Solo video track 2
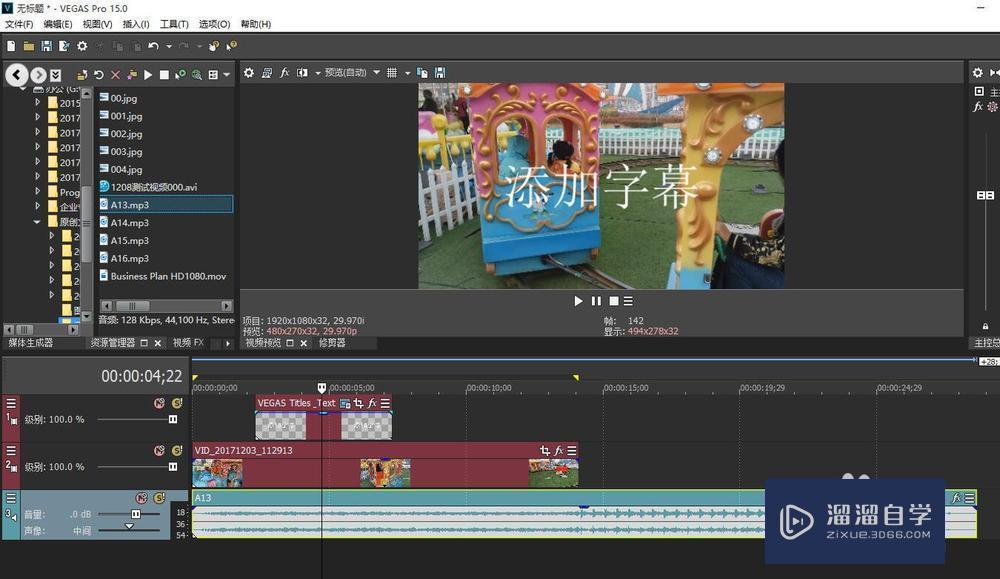The image size is (1000, 579). pos(177,451)
